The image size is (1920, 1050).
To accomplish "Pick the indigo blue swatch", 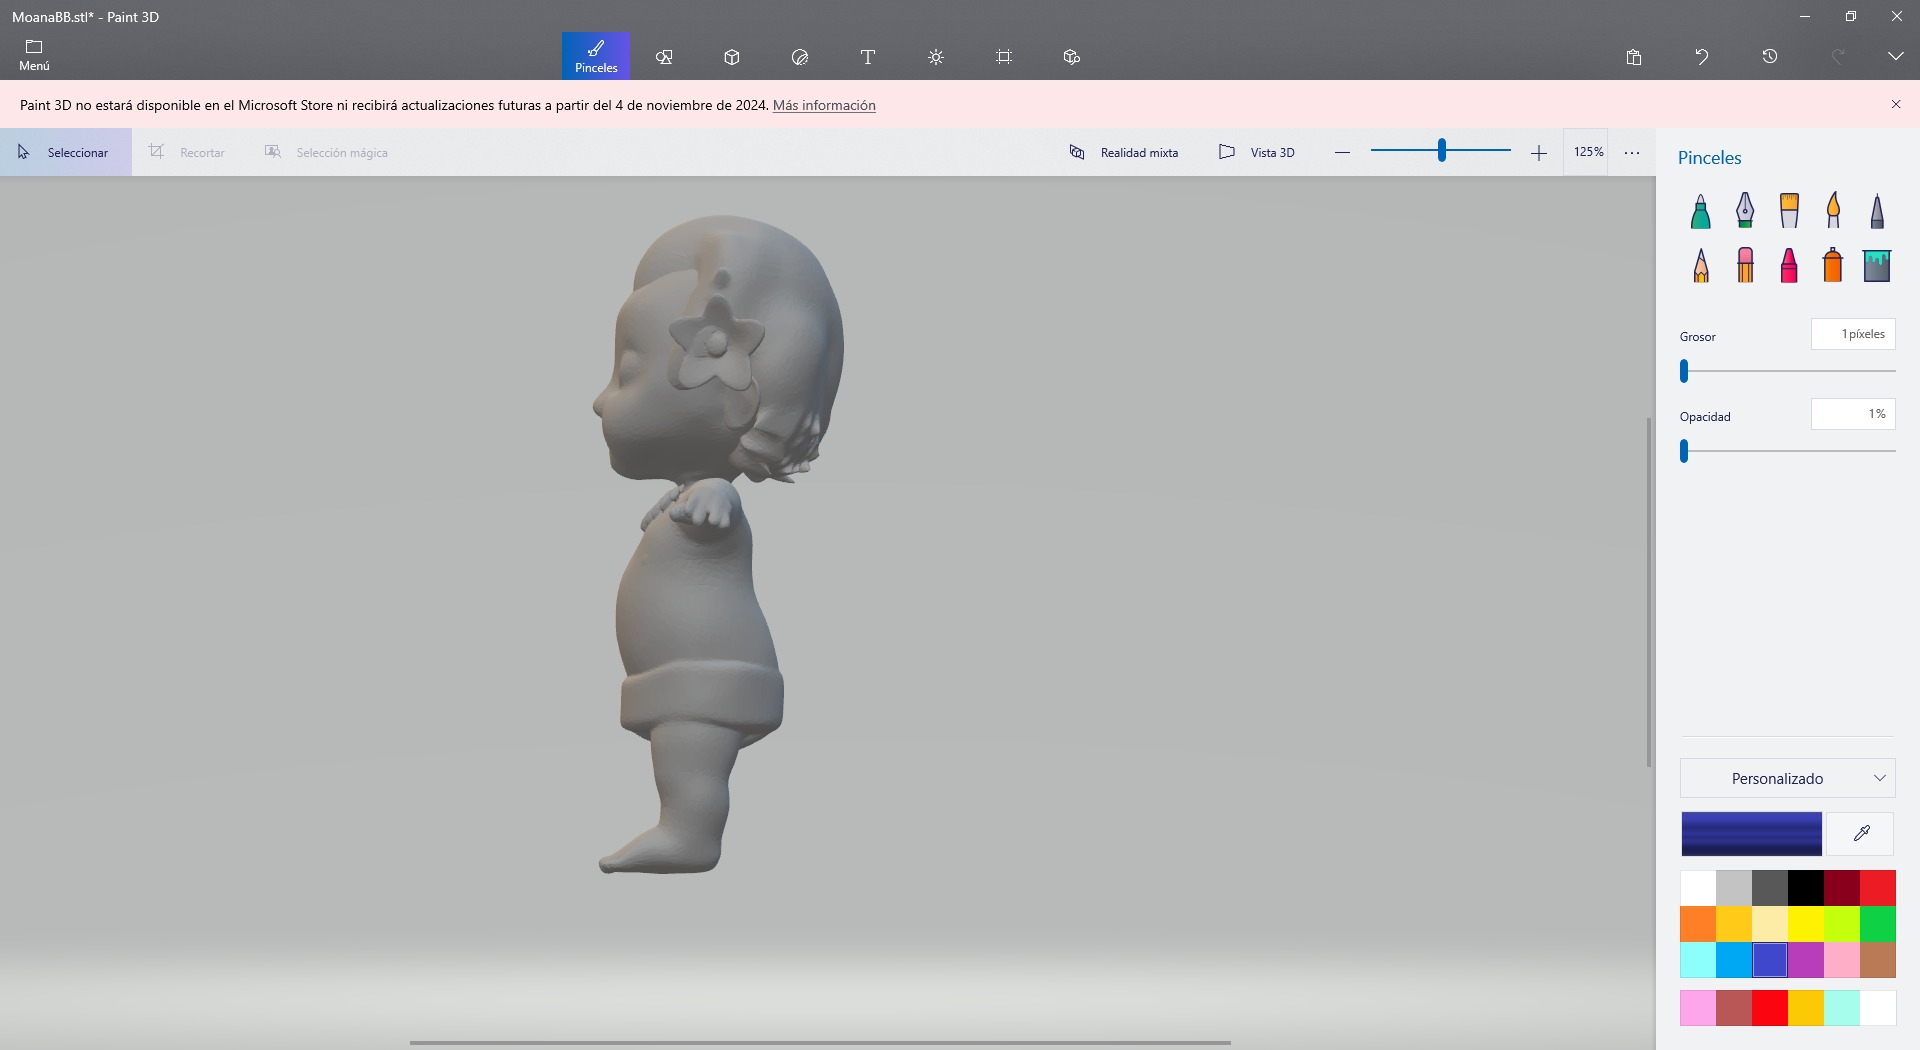I will pos(1770,960).
